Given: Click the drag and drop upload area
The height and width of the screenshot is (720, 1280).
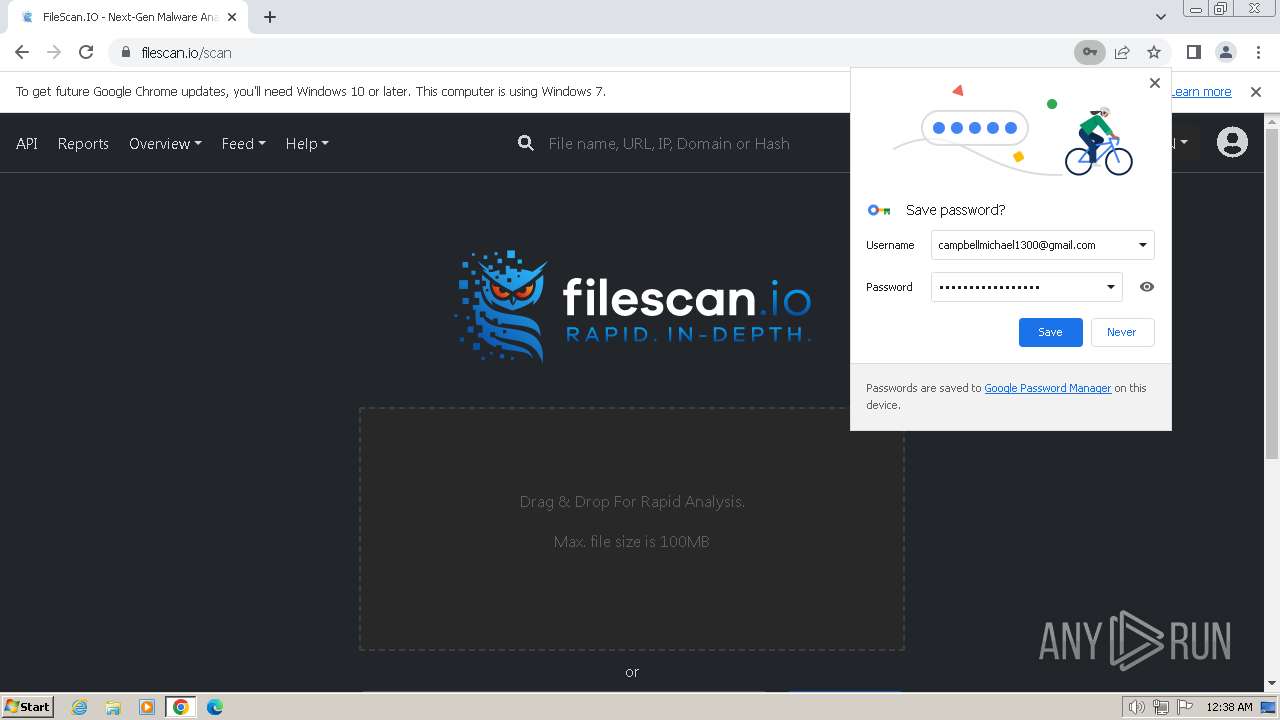Looking at the screenshot, I should pyautogui.click(x=632, y=529).
